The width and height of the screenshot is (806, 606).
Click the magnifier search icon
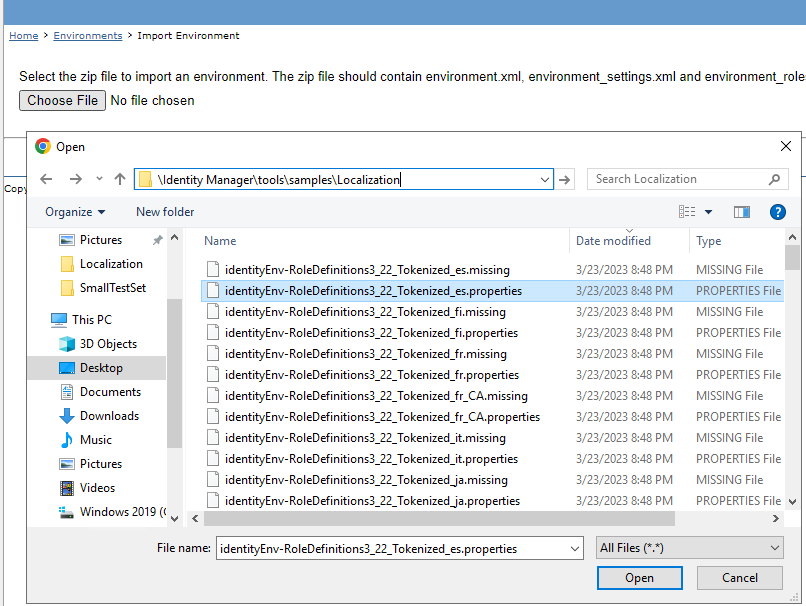[x=774, y=179]
